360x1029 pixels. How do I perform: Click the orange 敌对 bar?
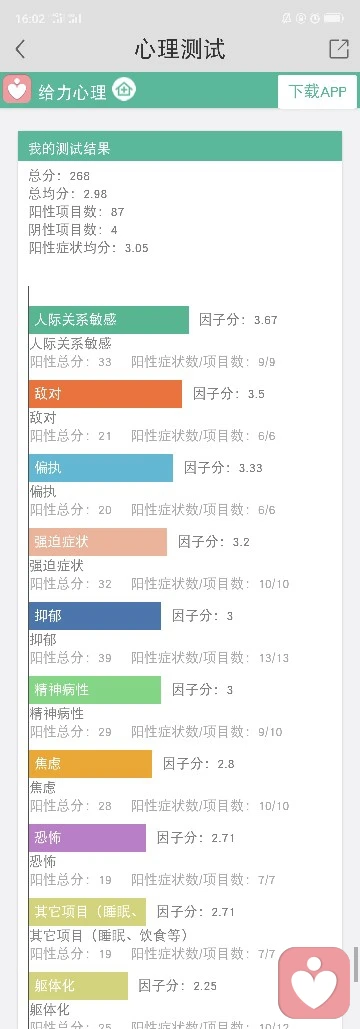pyautogui.click(x=106, y=394)
